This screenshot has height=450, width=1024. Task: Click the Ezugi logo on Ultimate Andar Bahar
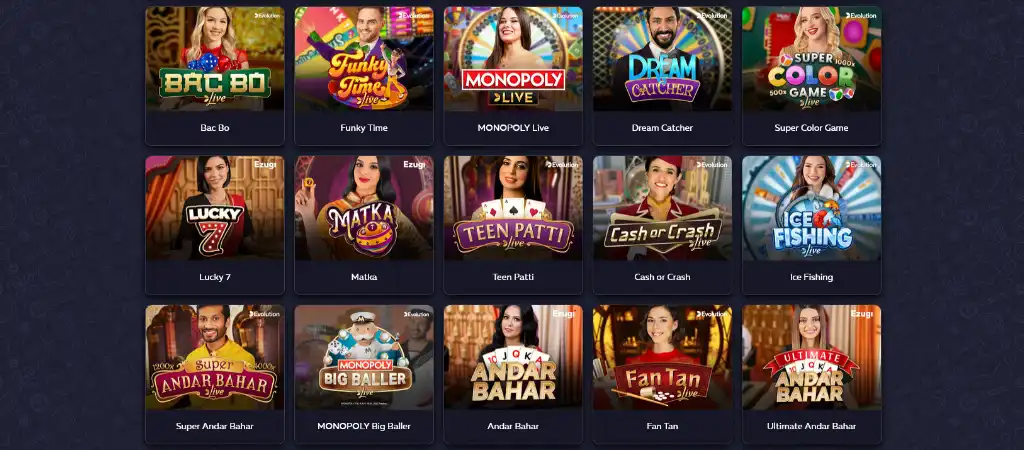pyautogui.click(x=864, y=313)
